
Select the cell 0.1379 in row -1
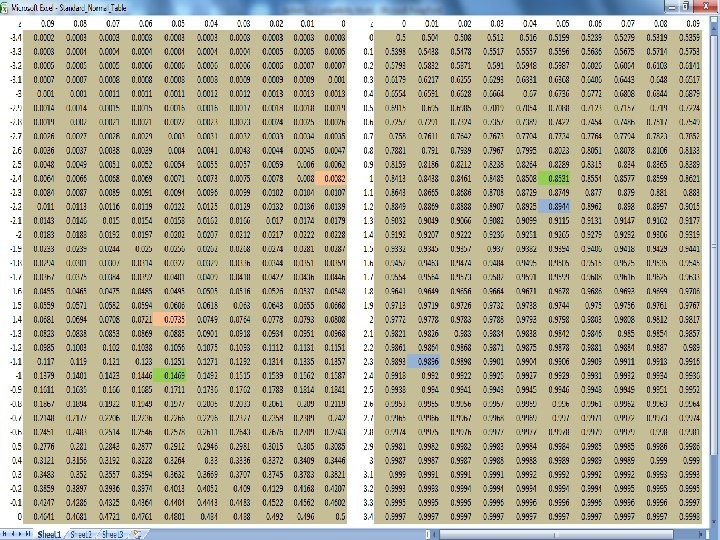click(x=44, y=376)
